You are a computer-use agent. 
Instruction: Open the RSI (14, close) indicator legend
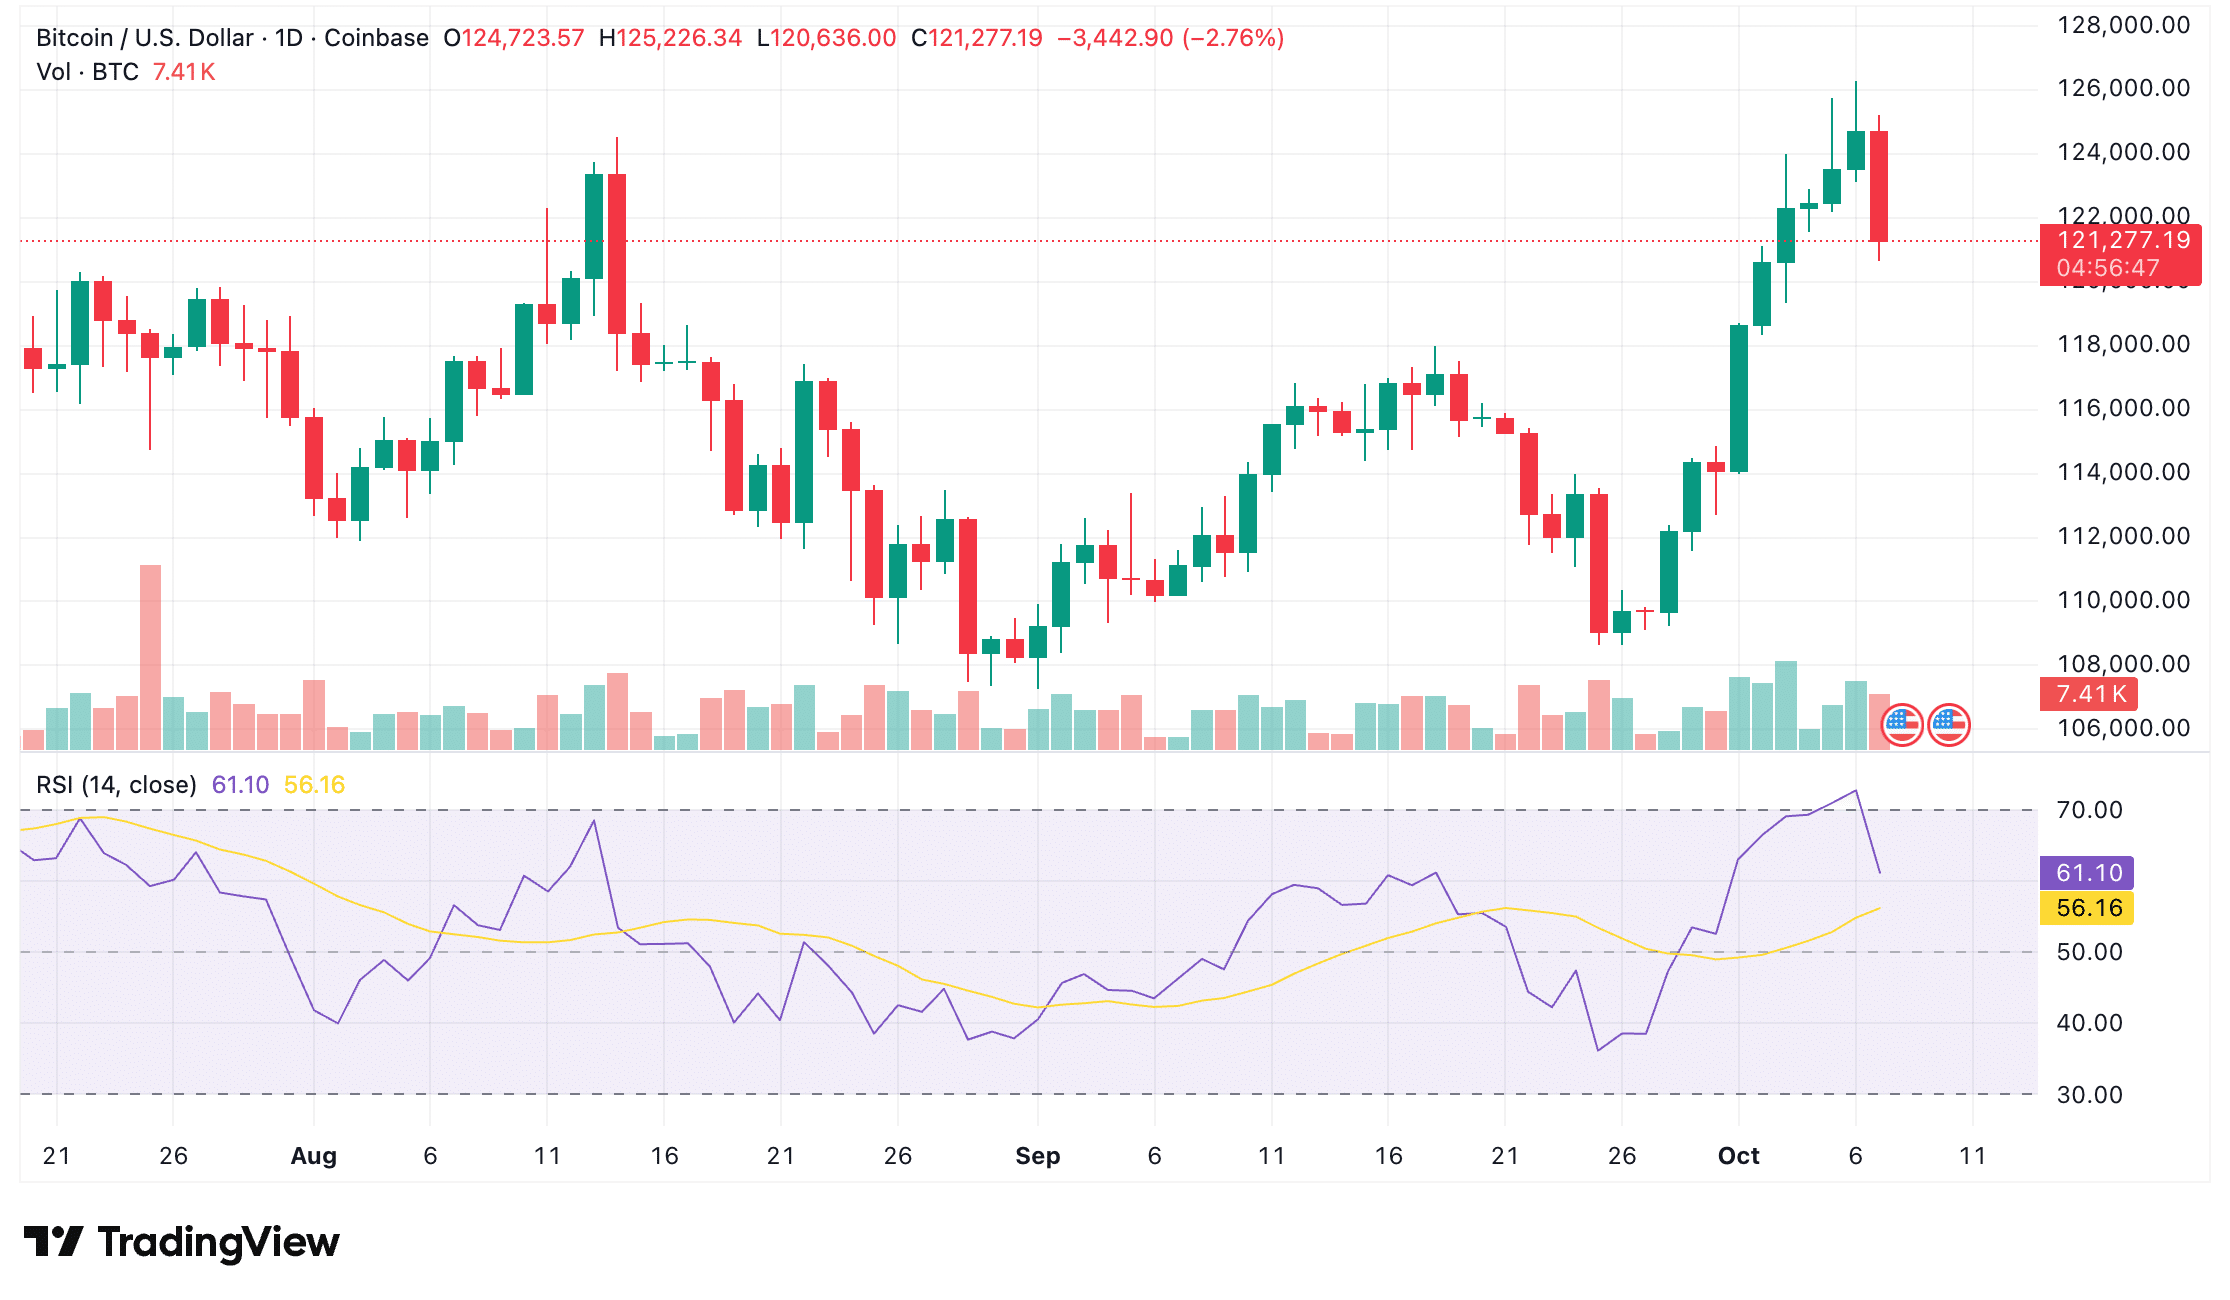(x=116, y=785)
